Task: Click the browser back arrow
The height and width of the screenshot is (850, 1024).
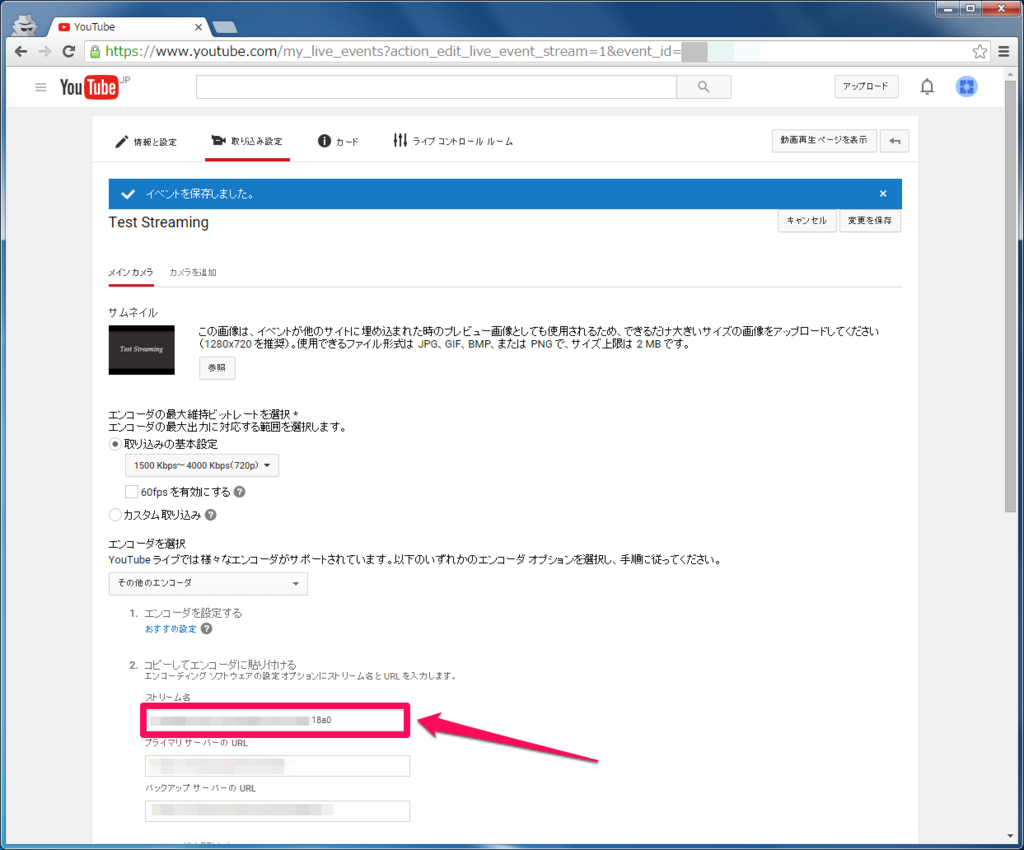Action: point(21,51)
